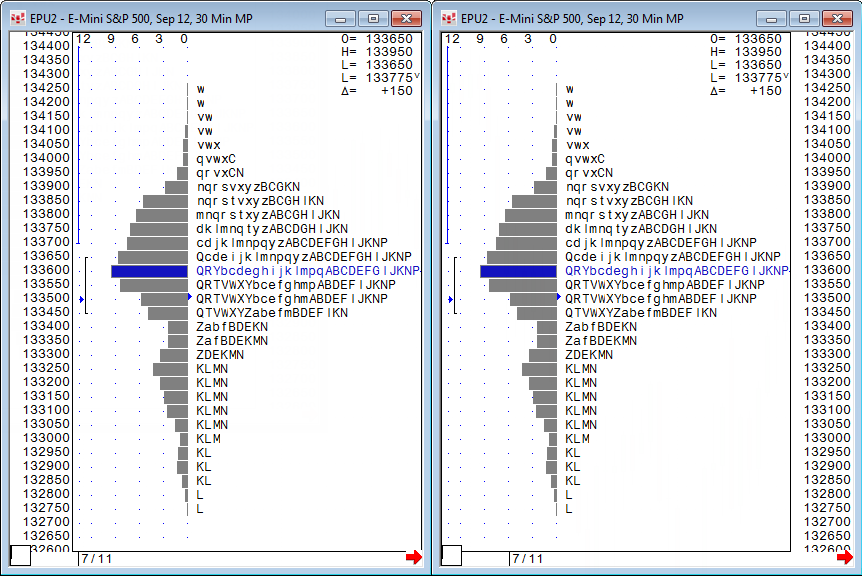Maximize the left EPU2 chart window
The image size is (862, 576).
point(373,19)
